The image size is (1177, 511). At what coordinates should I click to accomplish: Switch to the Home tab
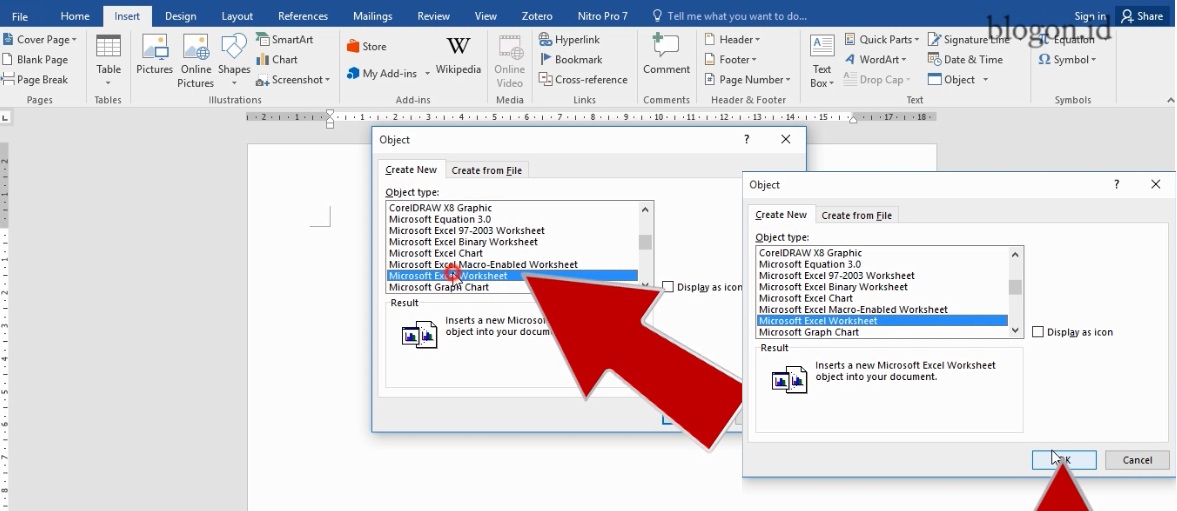tap(75, 16)
